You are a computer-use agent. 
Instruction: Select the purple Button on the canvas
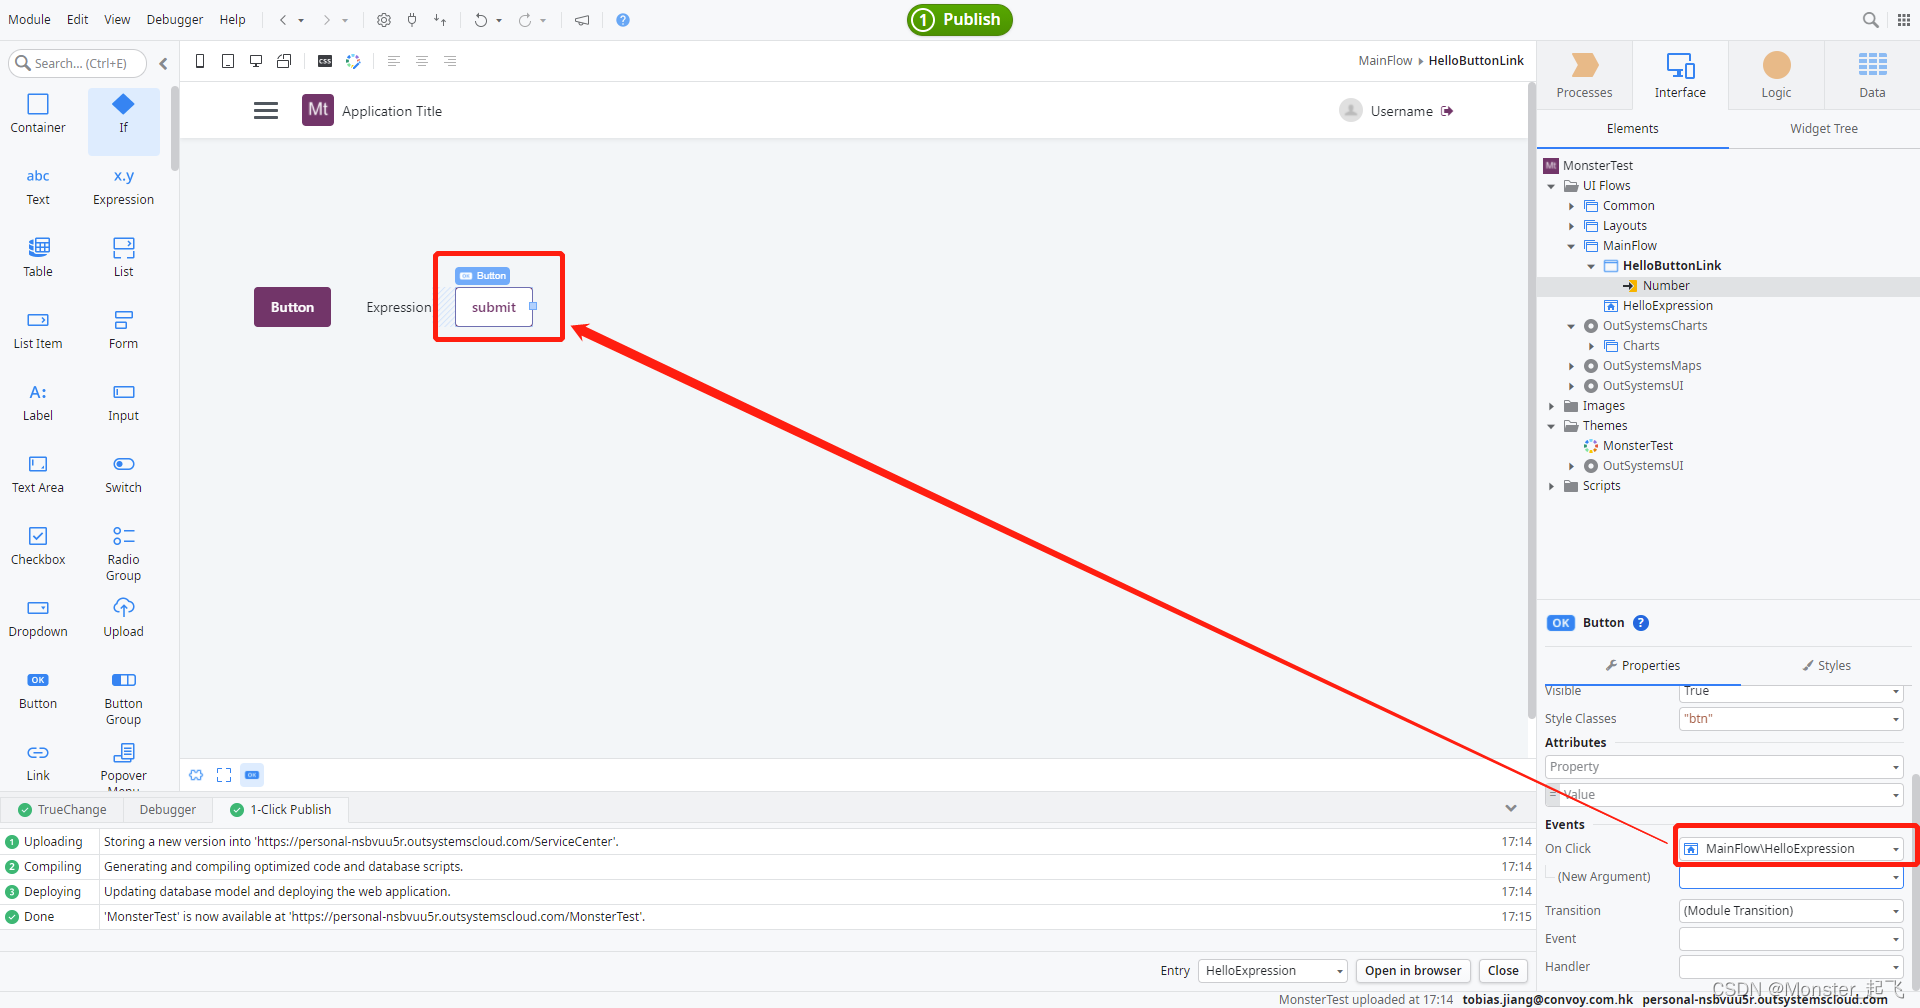tap(292, 307)
